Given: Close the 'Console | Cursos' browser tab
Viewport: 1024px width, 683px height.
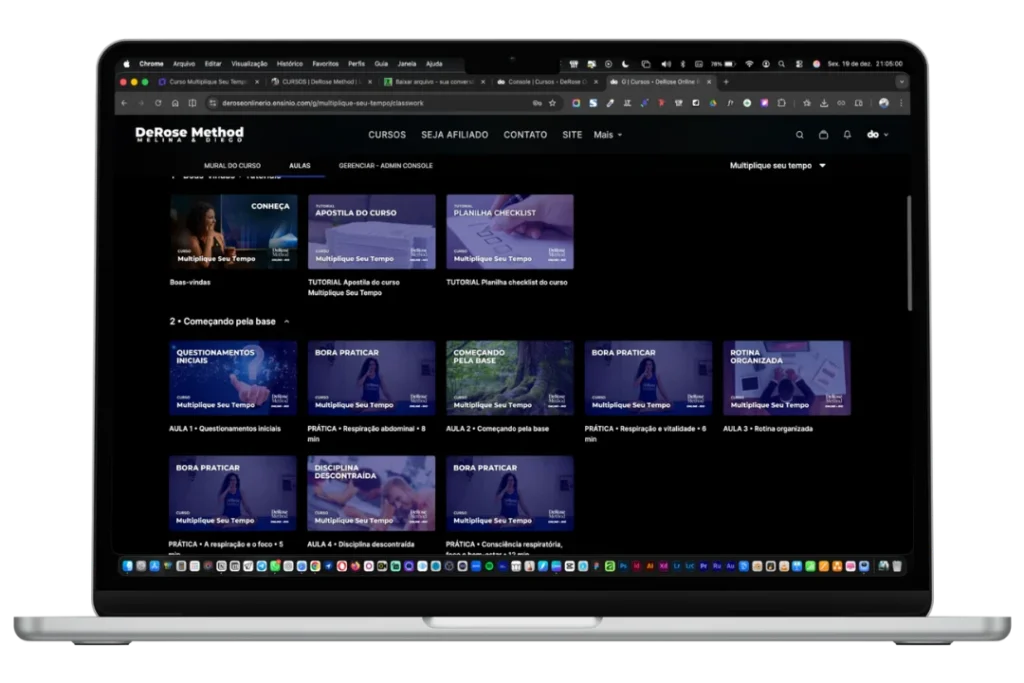Looking at the screenshot, I should (x=596, y=82).
